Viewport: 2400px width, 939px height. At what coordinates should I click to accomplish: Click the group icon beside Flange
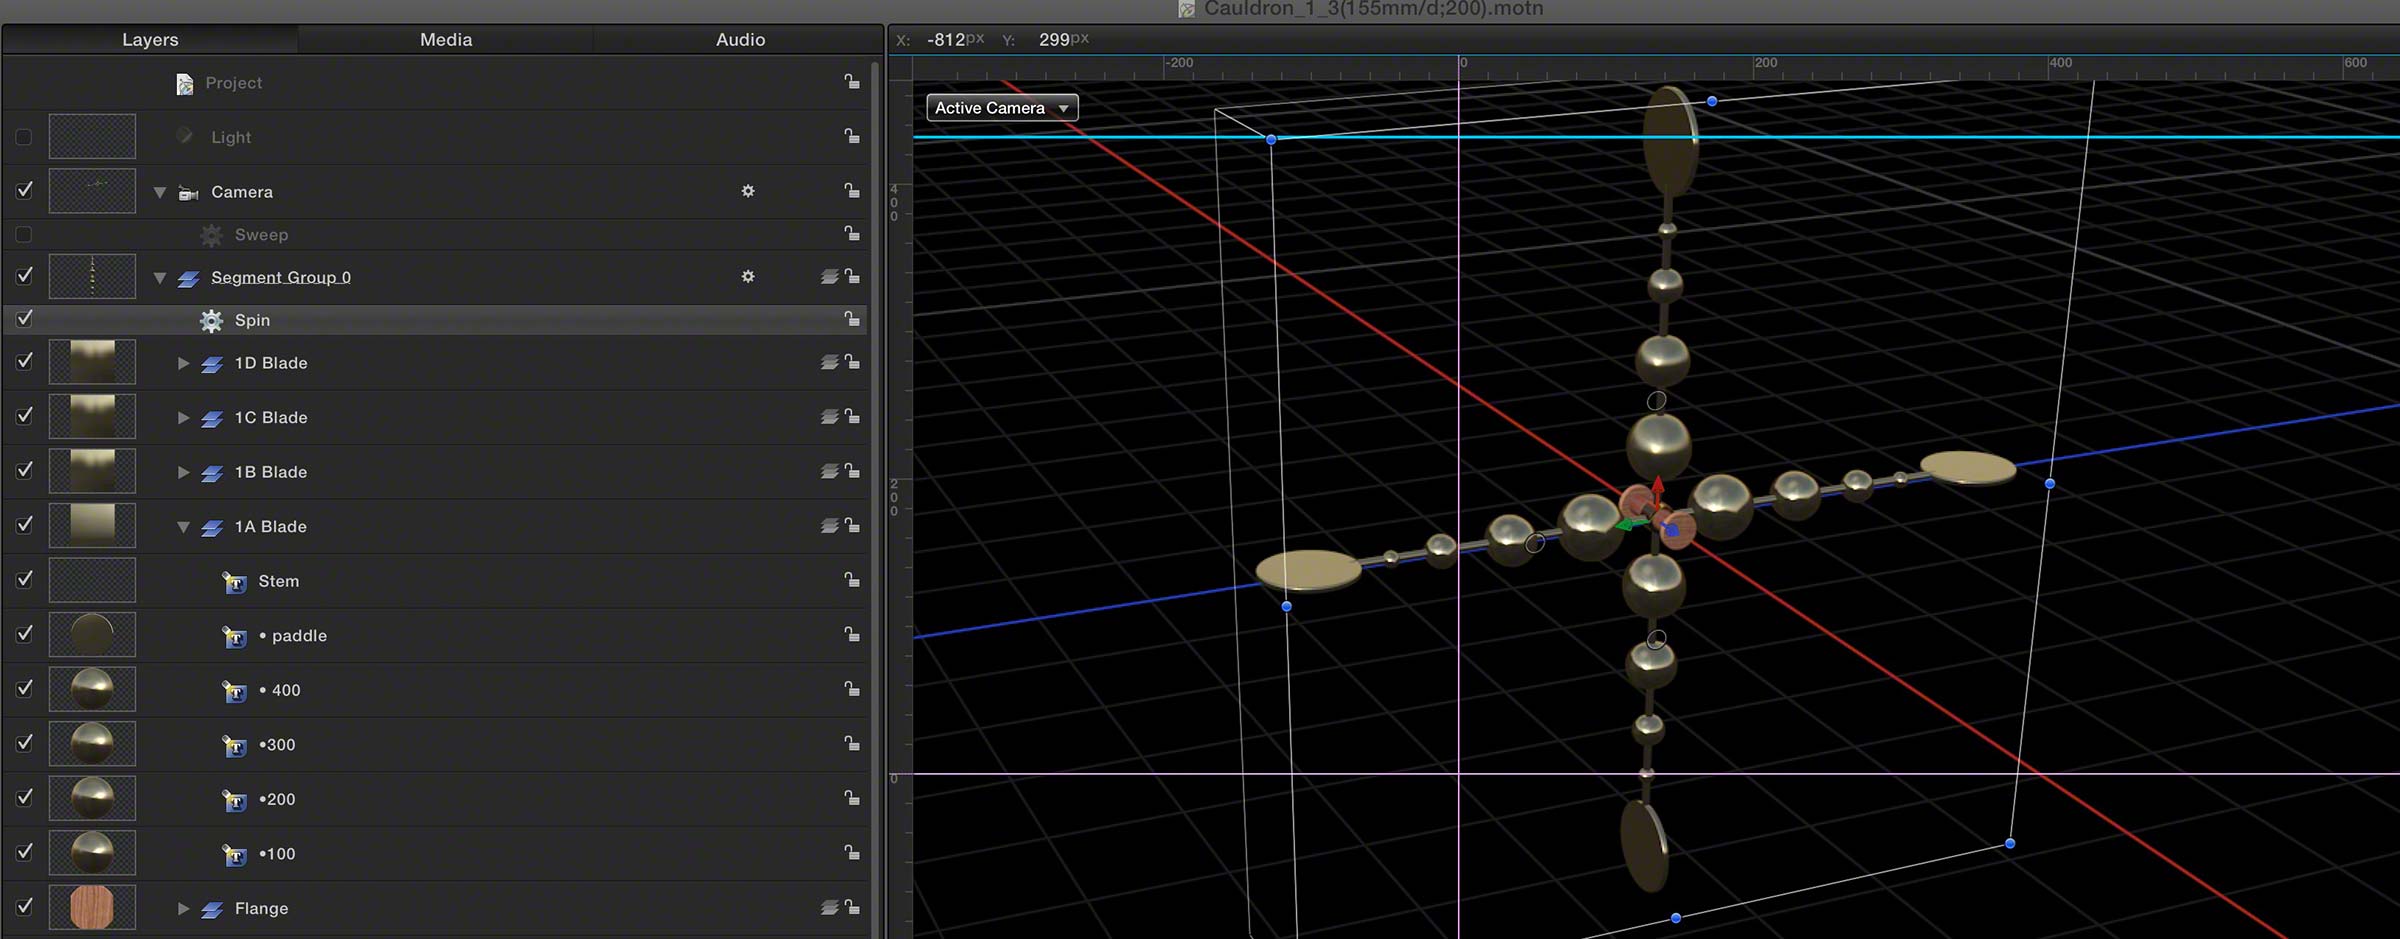tap(211, 909)
